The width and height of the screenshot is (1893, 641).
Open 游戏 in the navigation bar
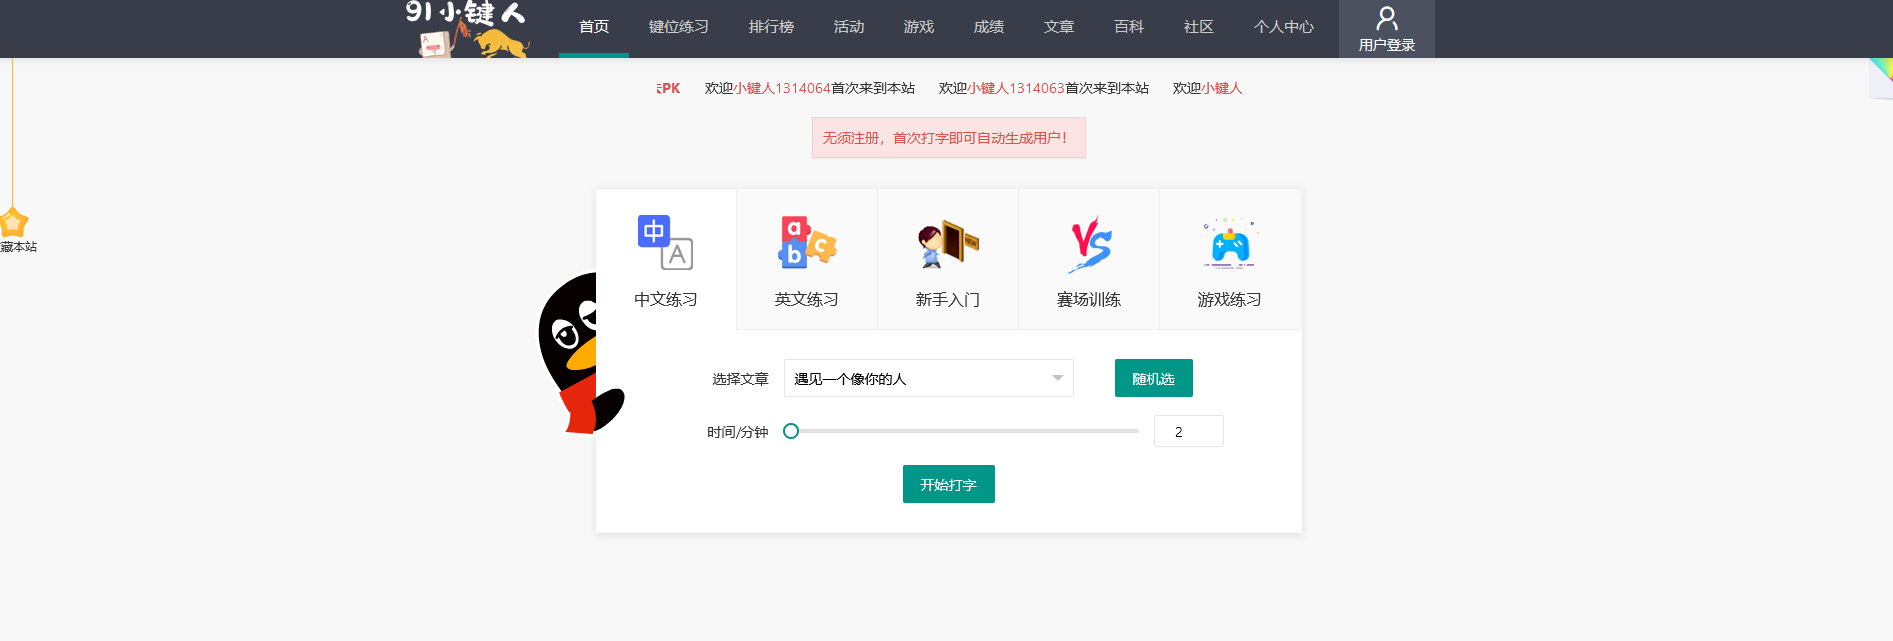(x=919, y=27)
